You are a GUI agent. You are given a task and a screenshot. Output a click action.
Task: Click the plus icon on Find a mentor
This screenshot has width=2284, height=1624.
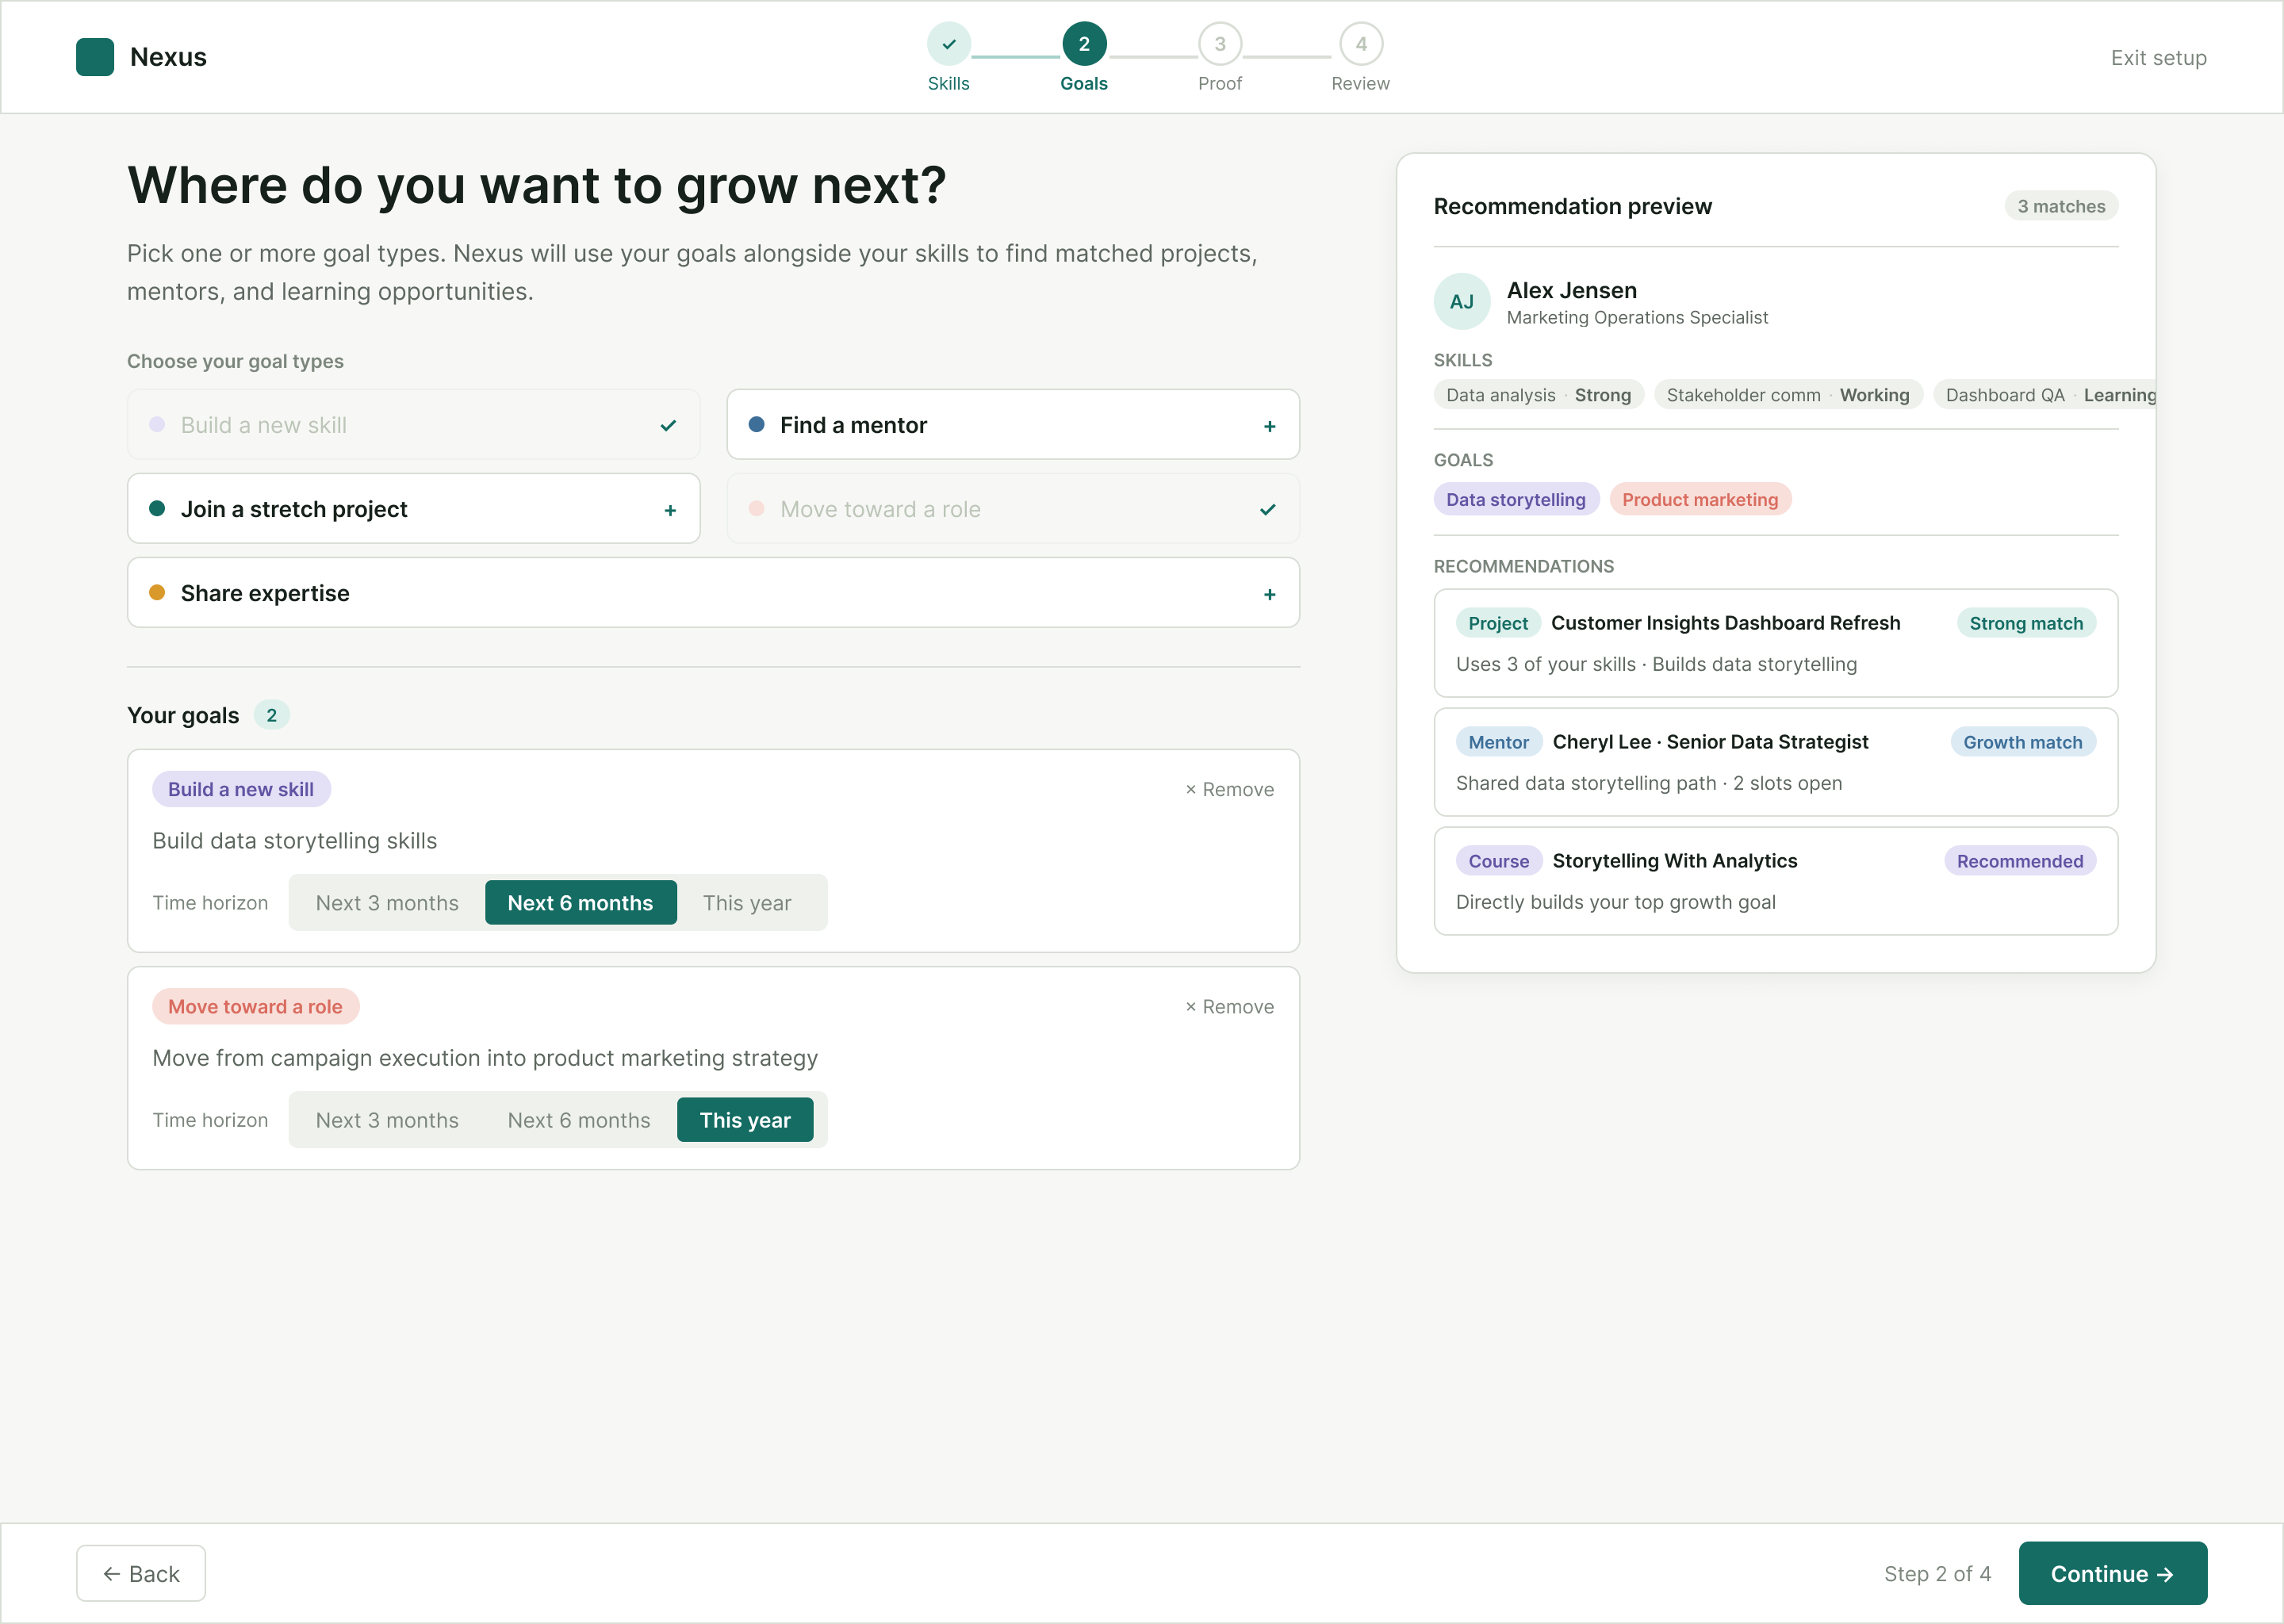[1270, 426]
